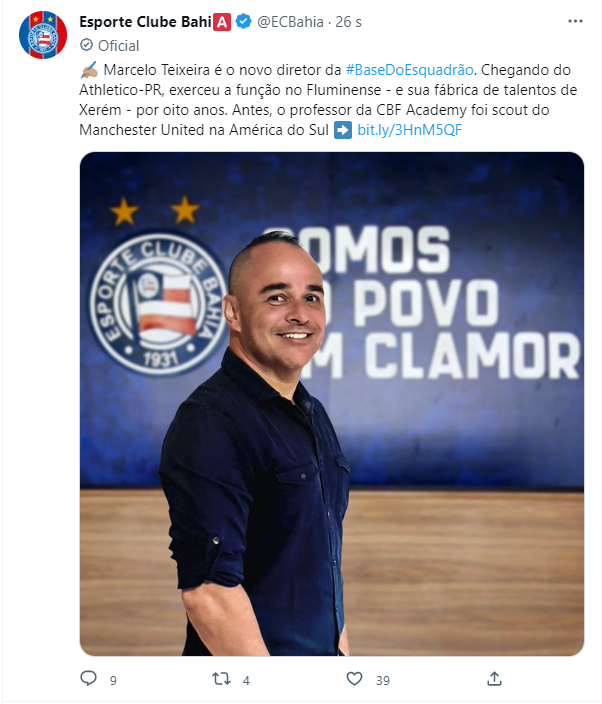Image resolution: width=602 pixels, height=704 pixels.
Task: Click the retweet count 4
Action: pyautogui.click(x=246, y=681)
